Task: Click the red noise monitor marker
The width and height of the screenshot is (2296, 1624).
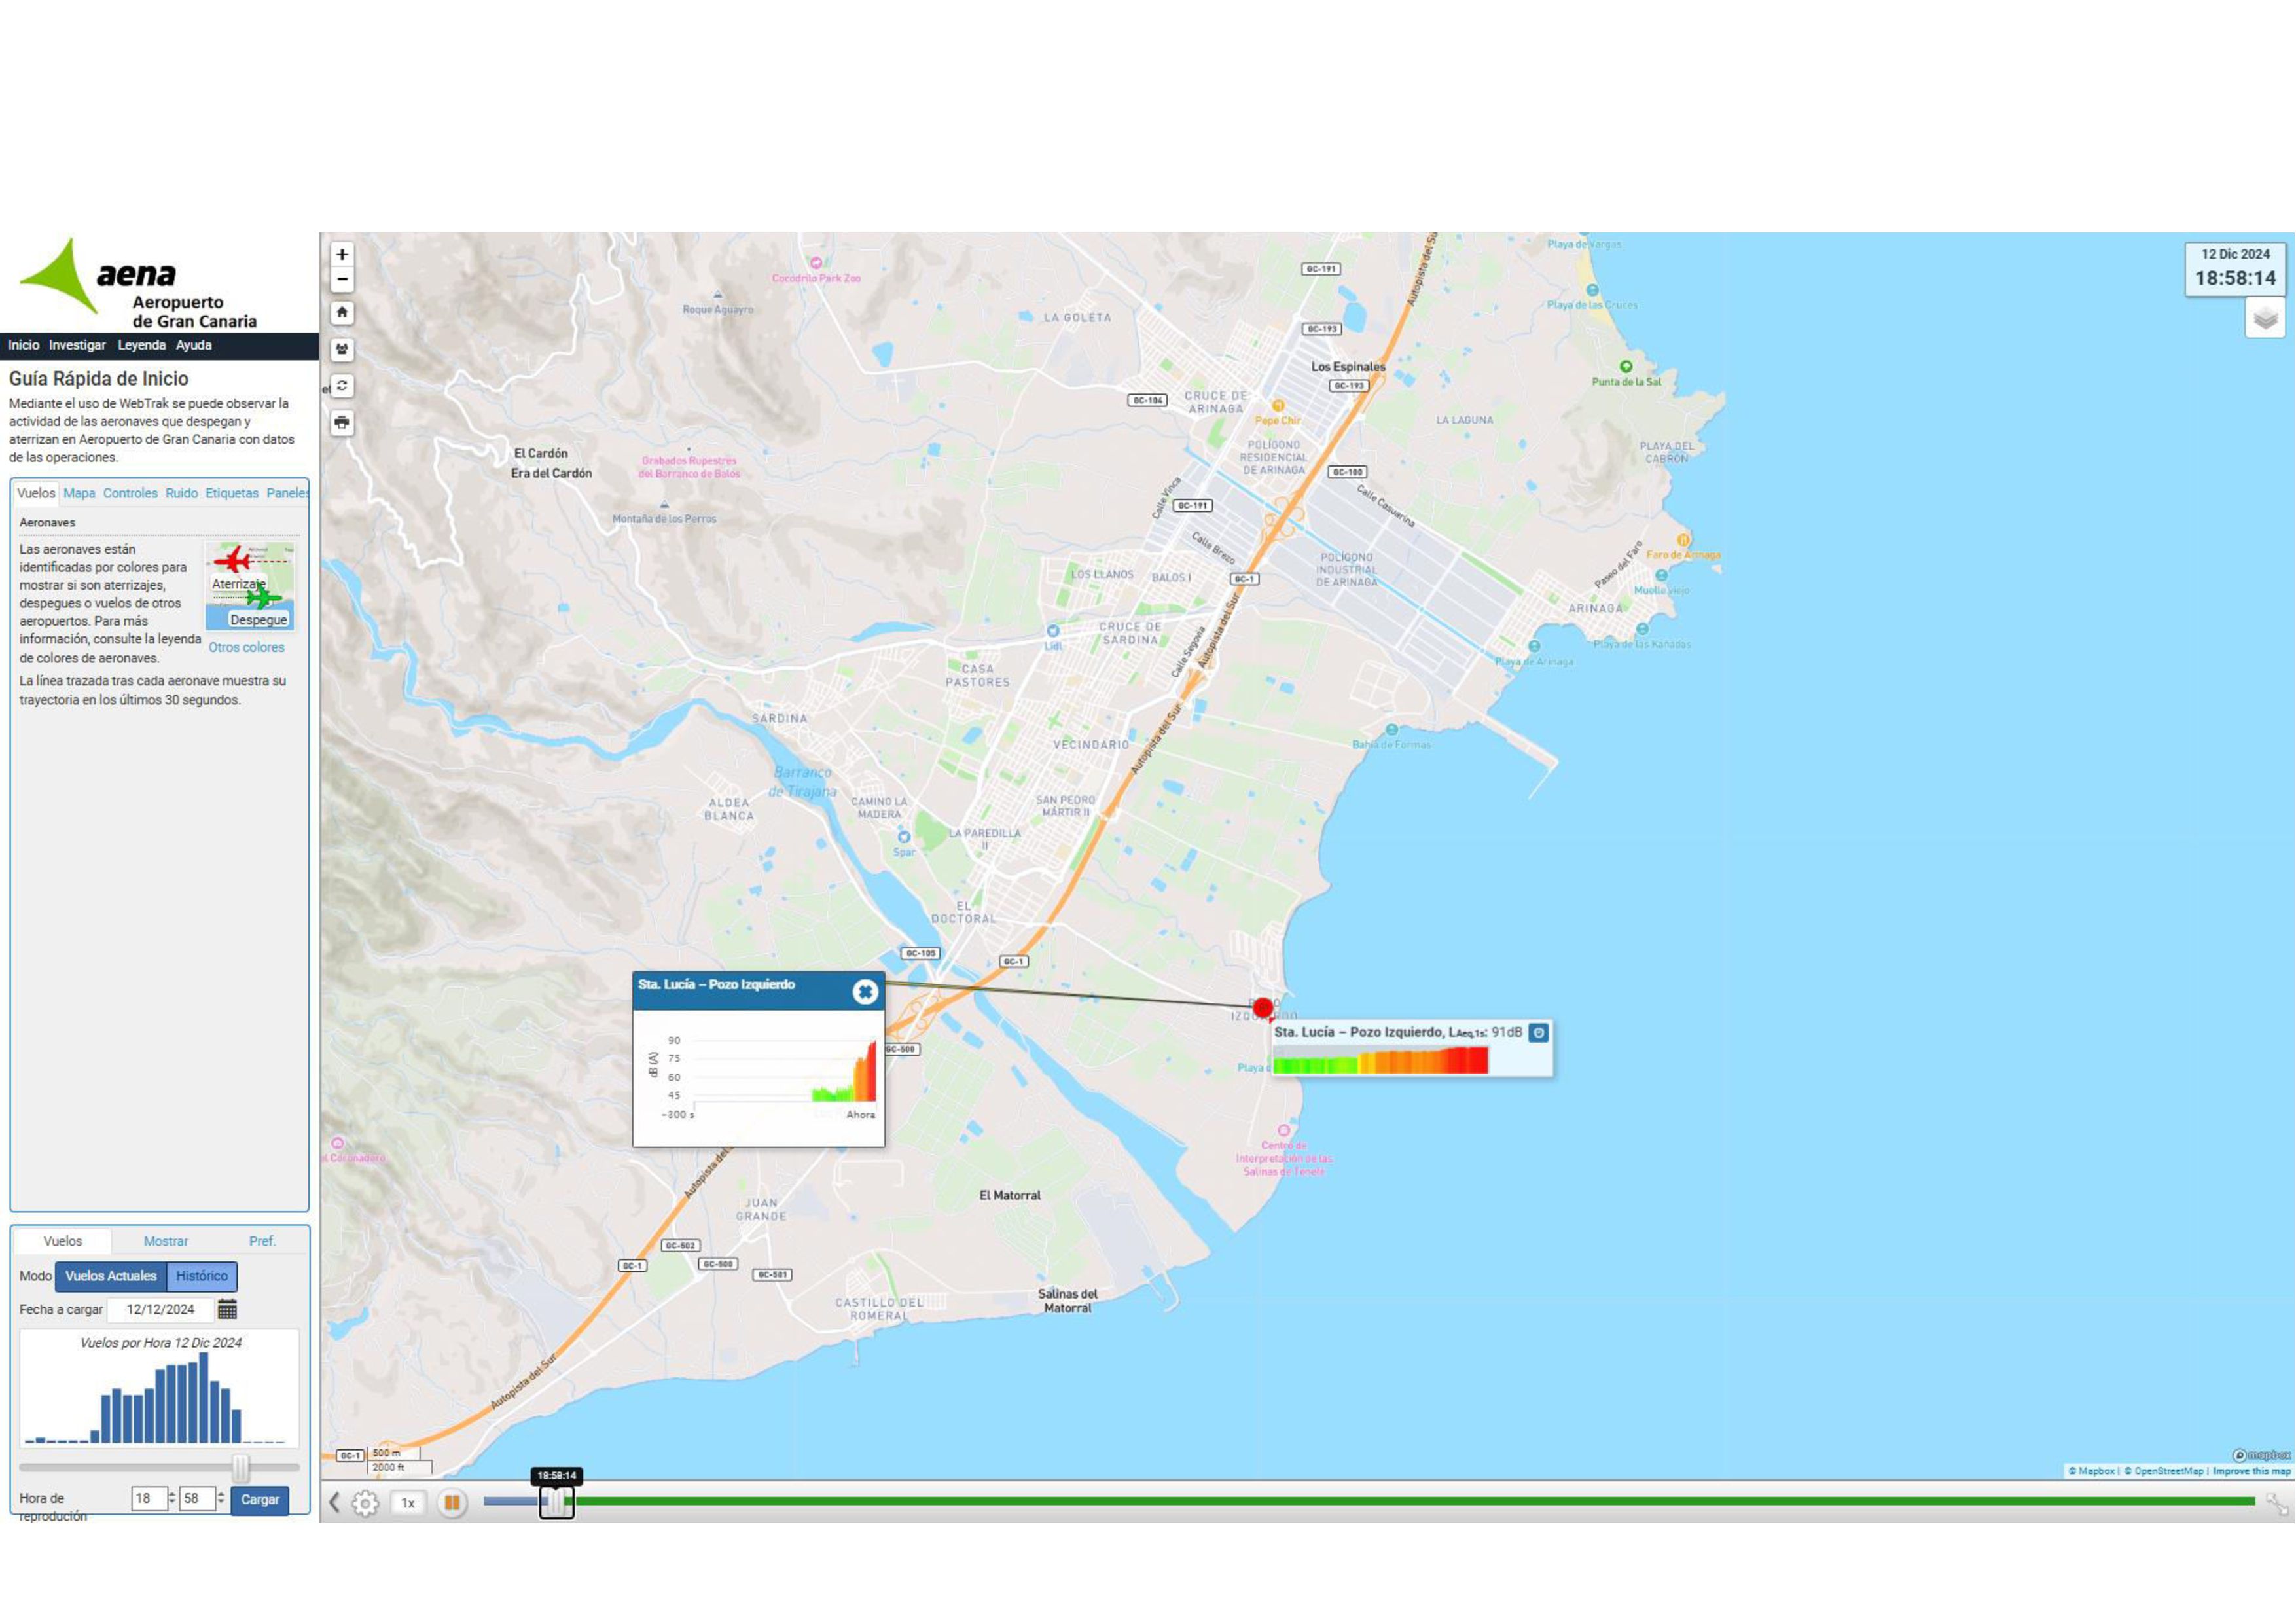Action: click(x=1263, y=1008)
